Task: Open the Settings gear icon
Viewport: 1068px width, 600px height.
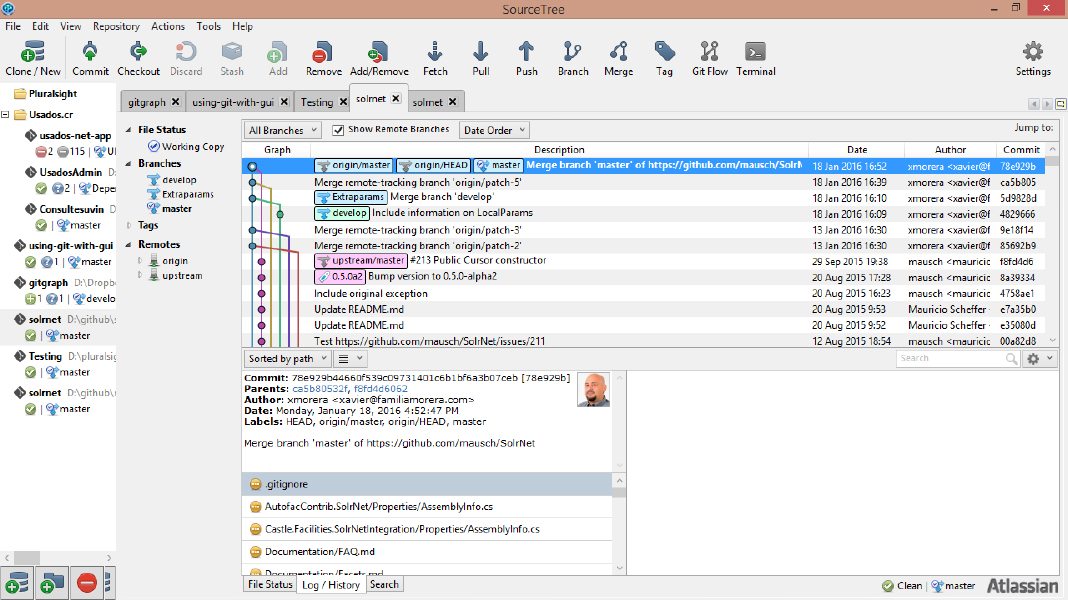Action: tap(1033, 58)
